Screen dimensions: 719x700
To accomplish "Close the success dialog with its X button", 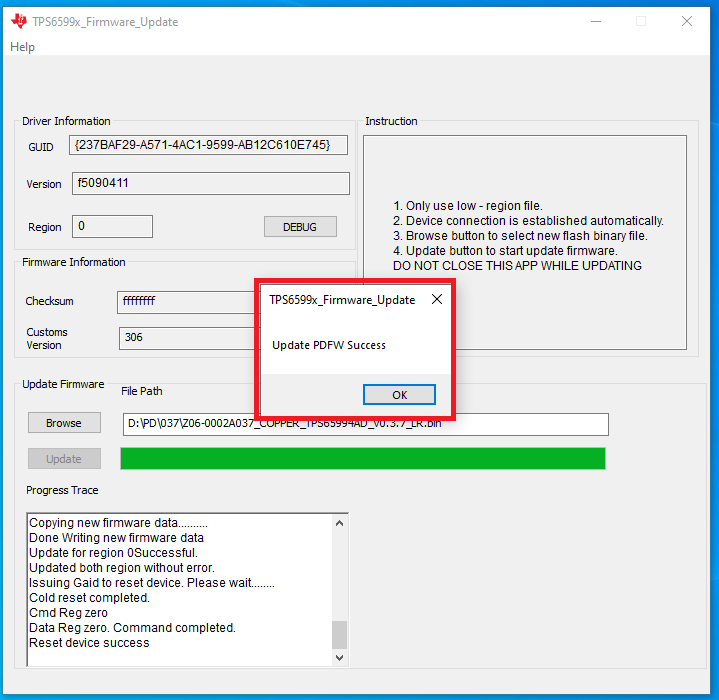I will point(436,299).
